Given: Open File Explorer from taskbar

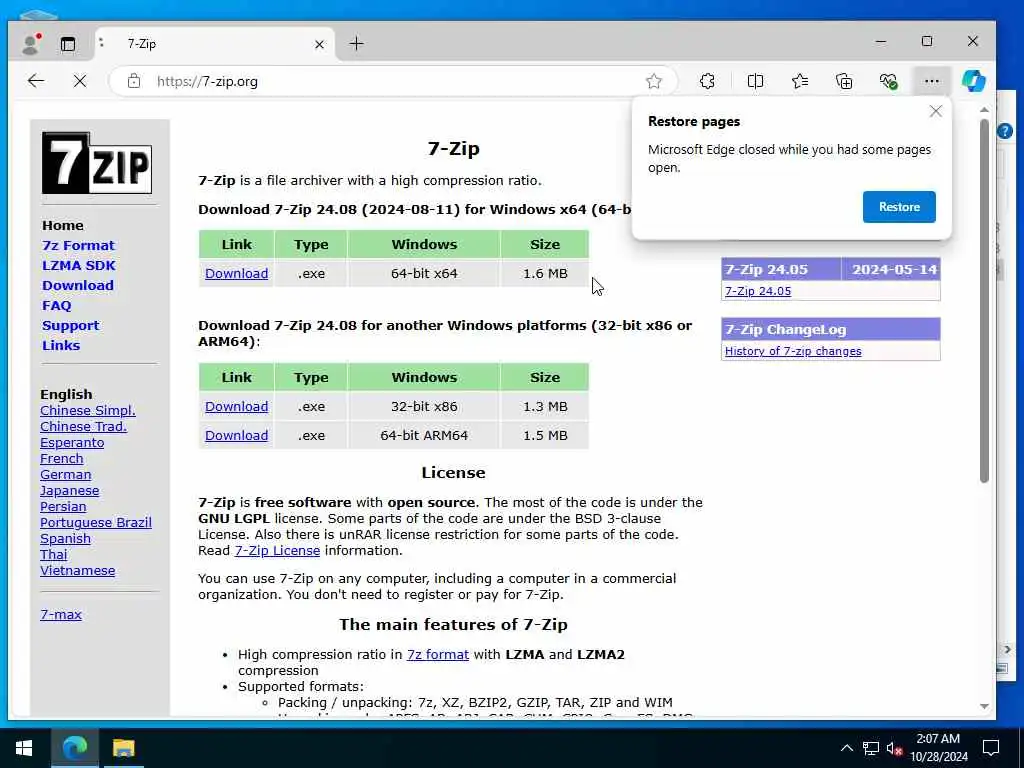Looking at the screenshot, I should [x=123, y=748].
